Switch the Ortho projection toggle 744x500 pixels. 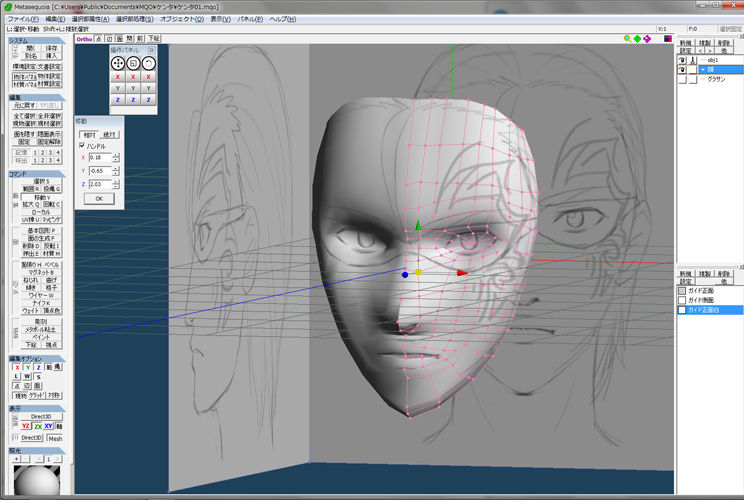click(84, 39)
